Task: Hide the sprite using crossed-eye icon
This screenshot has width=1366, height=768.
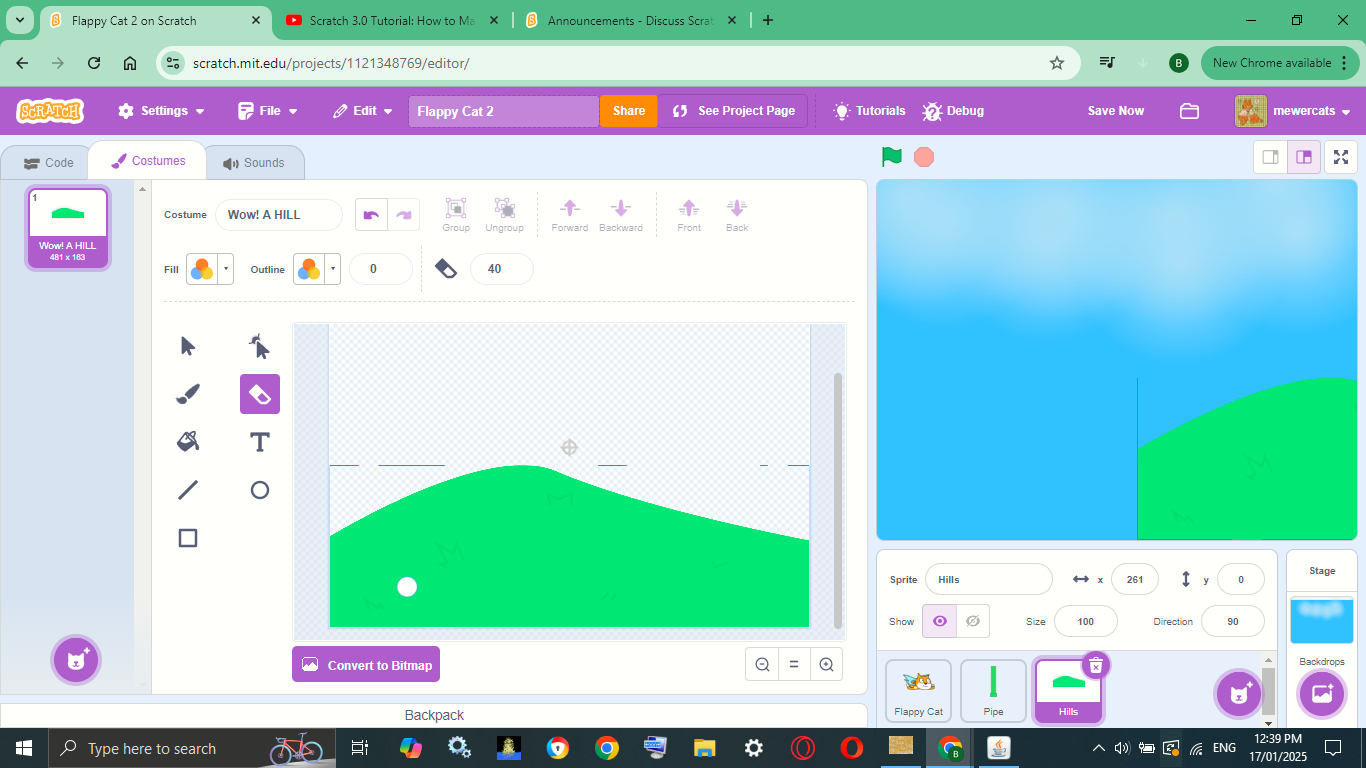Action: [972, 621]
